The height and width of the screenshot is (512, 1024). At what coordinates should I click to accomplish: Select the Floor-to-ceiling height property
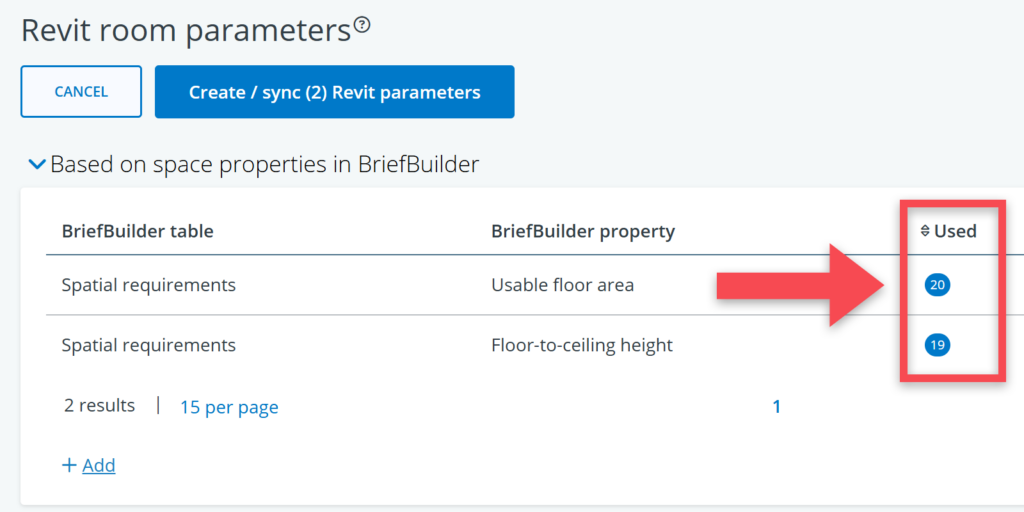pos(582,345)
